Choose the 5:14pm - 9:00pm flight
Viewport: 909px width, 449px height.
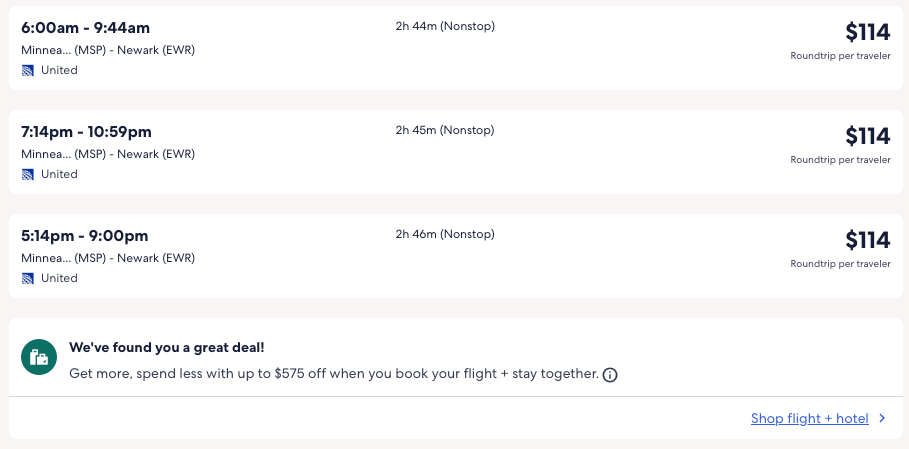coord(85,236)
